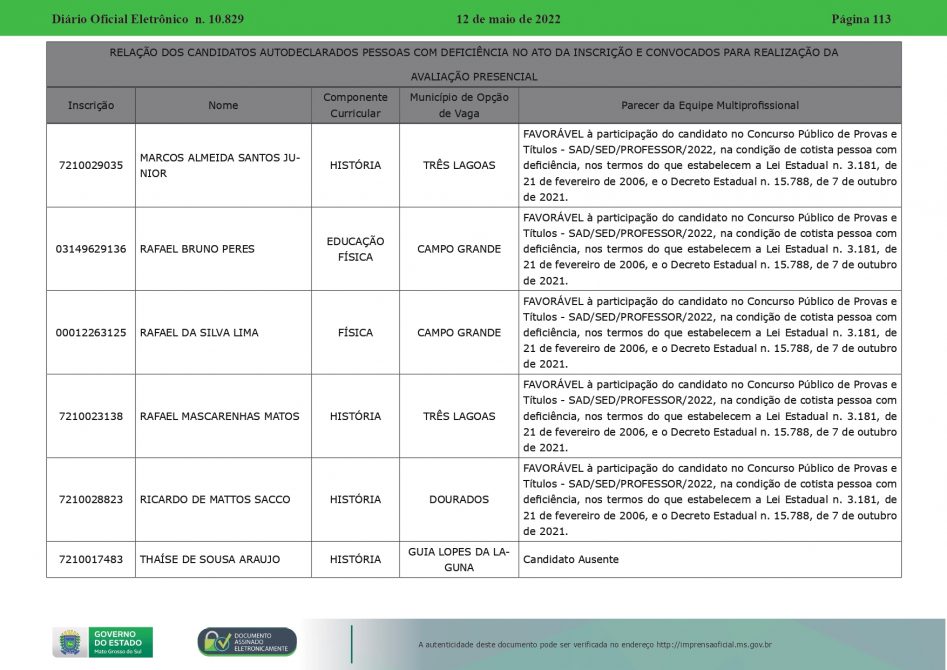Click the Mato Grosso do Sul coat of arms
This screenshot has height=670, width=947.
point(69,642)
